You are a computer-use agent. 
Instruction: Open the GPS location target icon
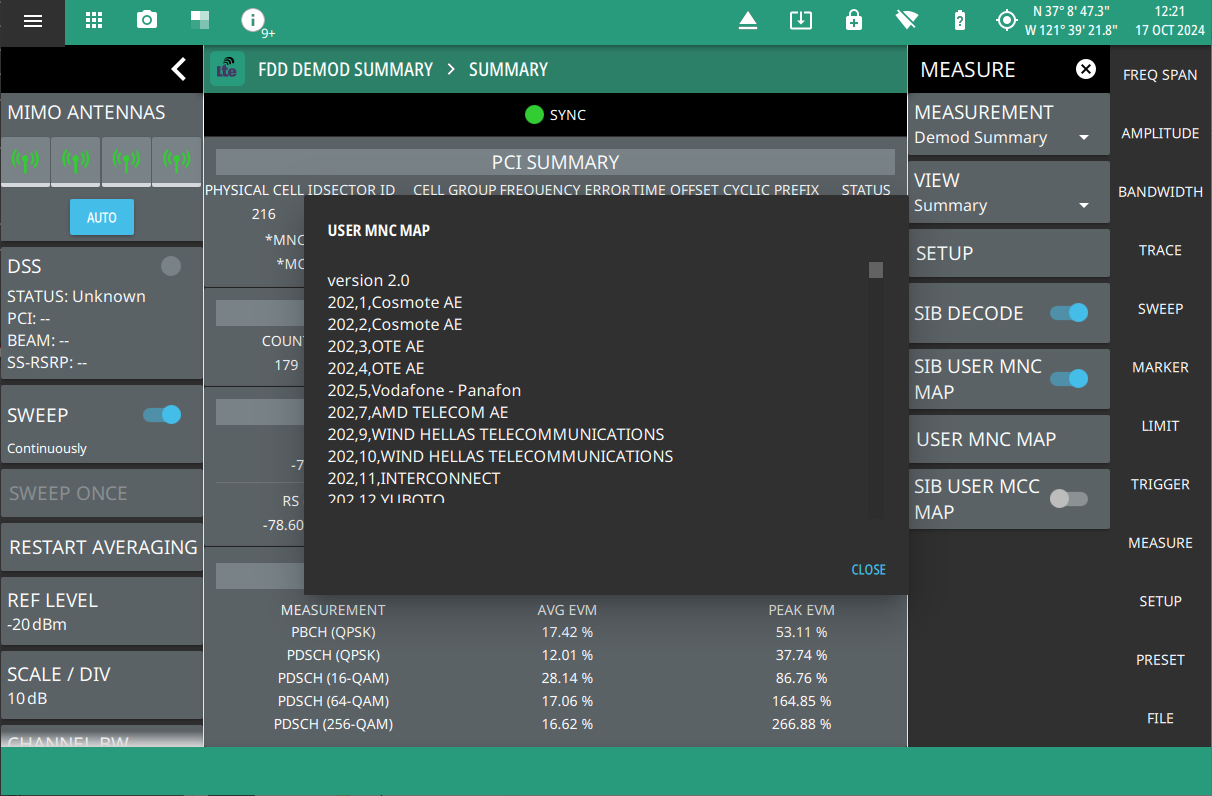pos(1007,20)
